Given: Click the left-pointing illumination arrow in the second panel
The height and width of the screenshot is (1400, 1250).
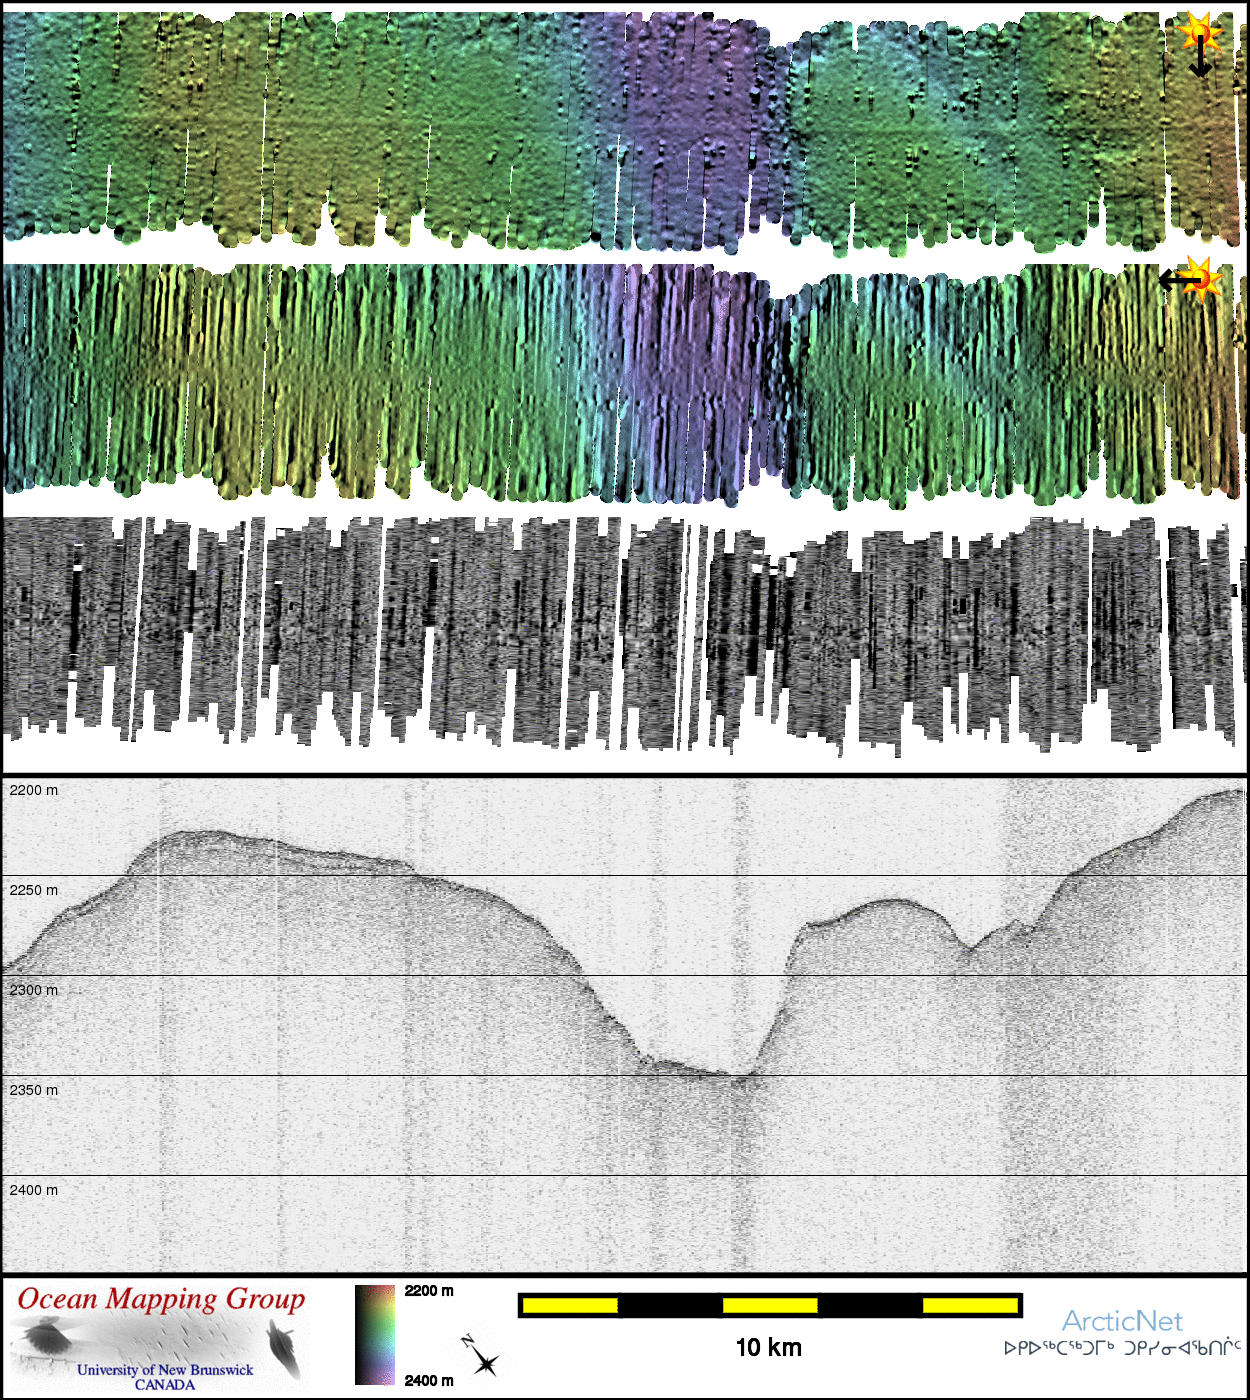Looking at the screenshot, I should 1174,281.
